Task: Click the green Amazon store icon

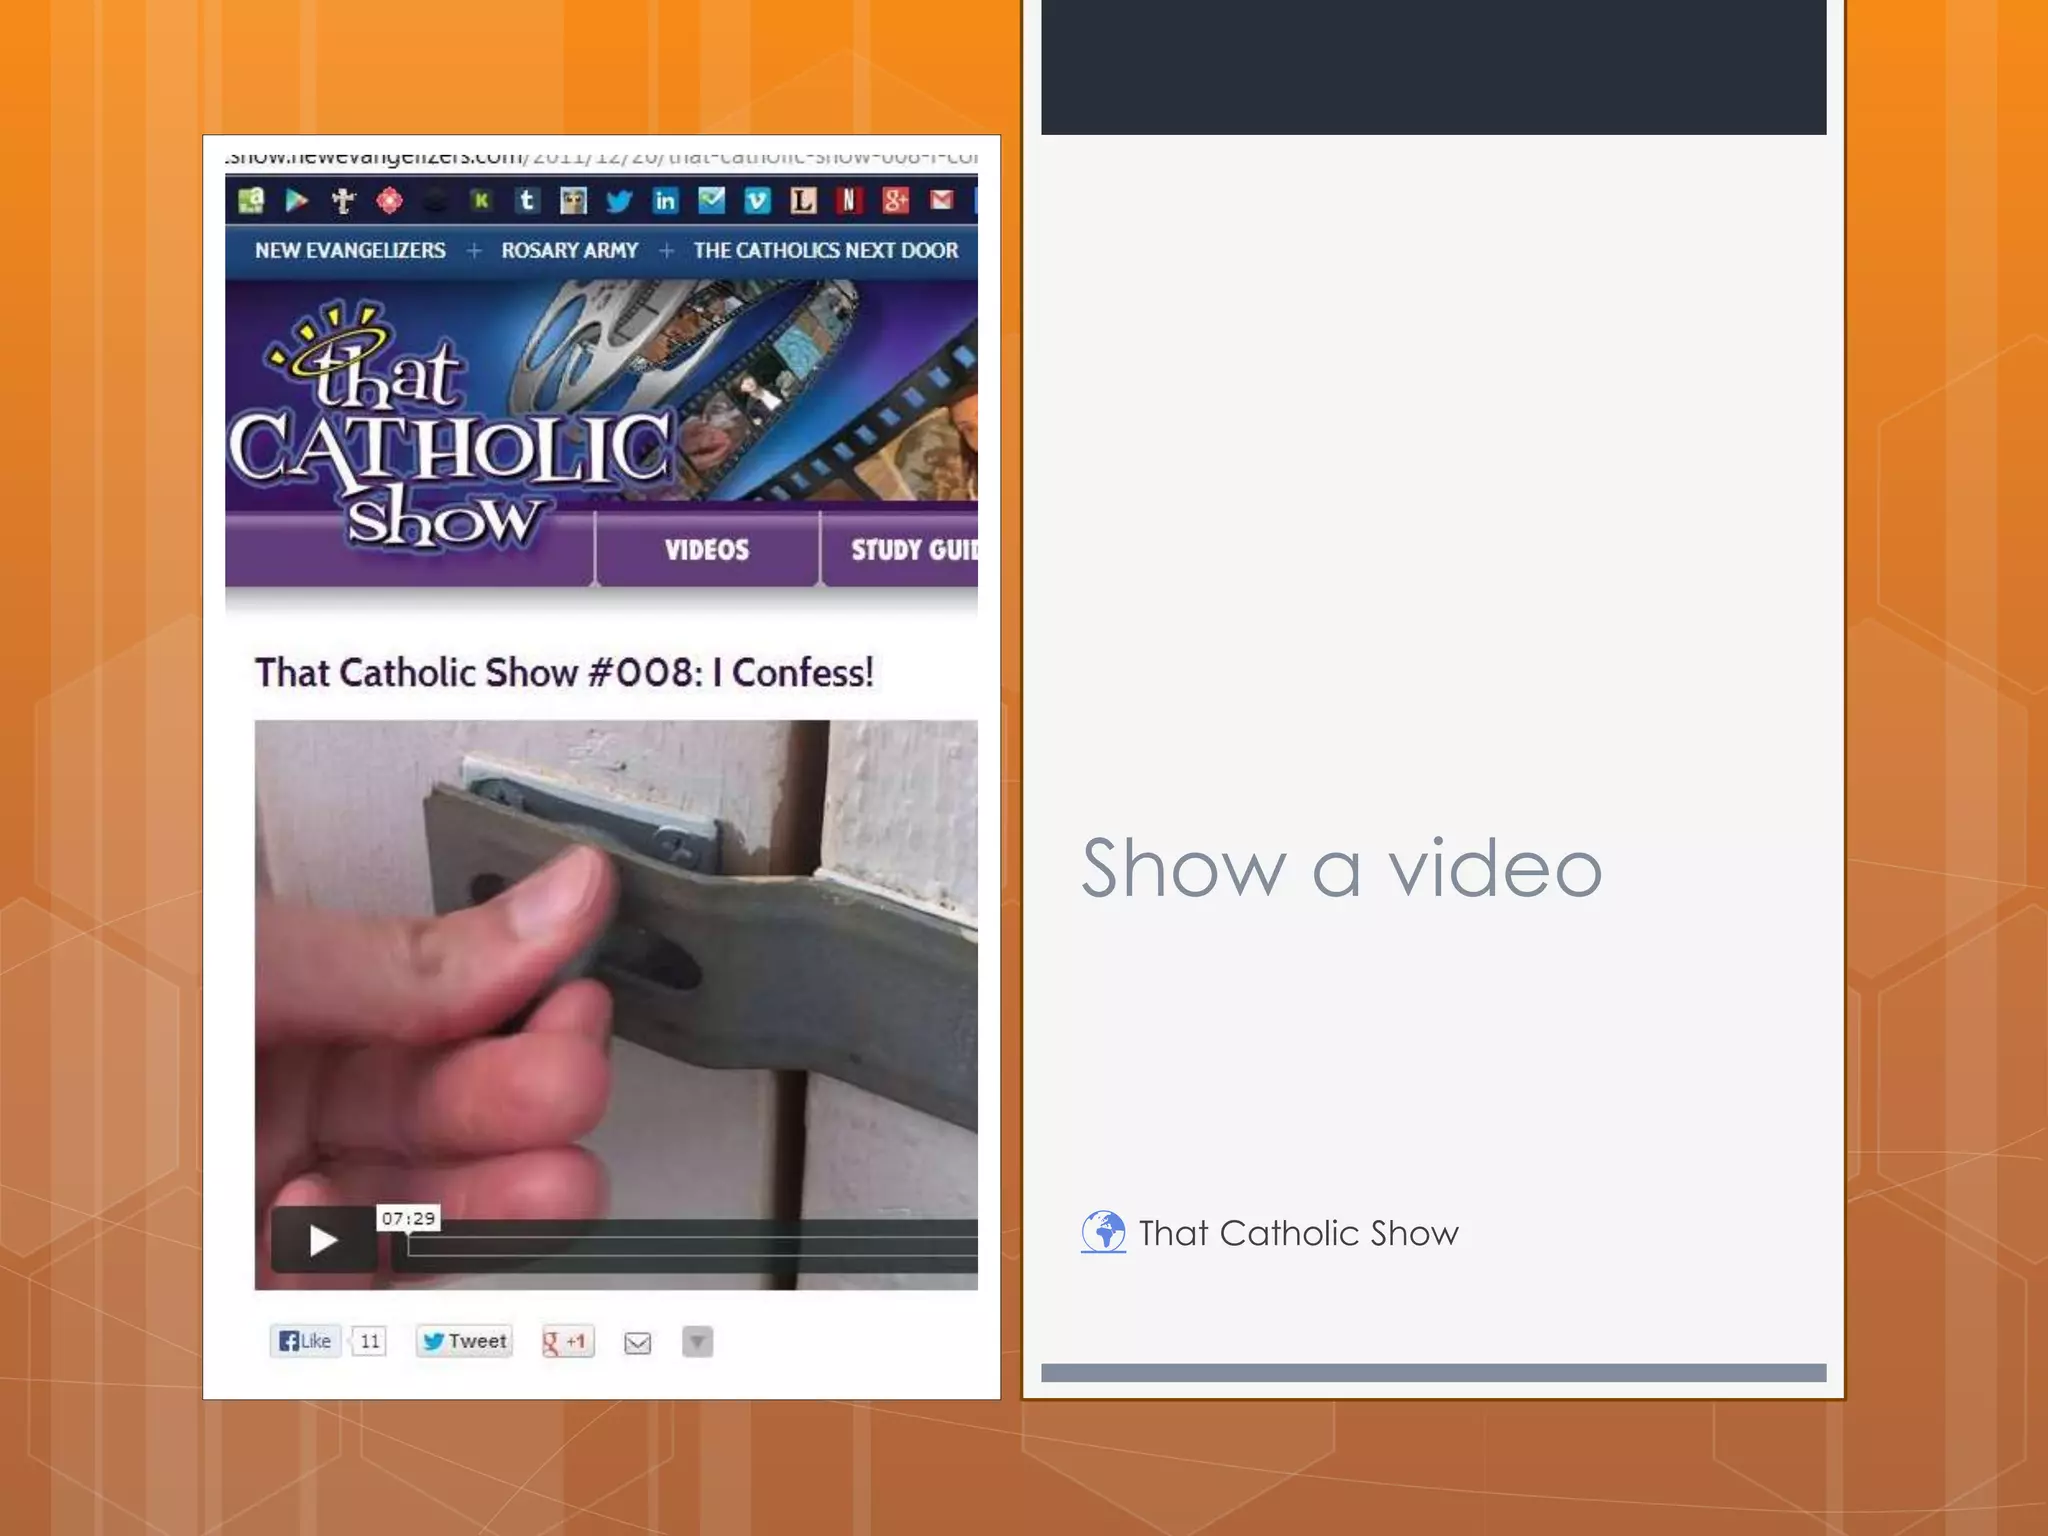Action: coord(251,201)
